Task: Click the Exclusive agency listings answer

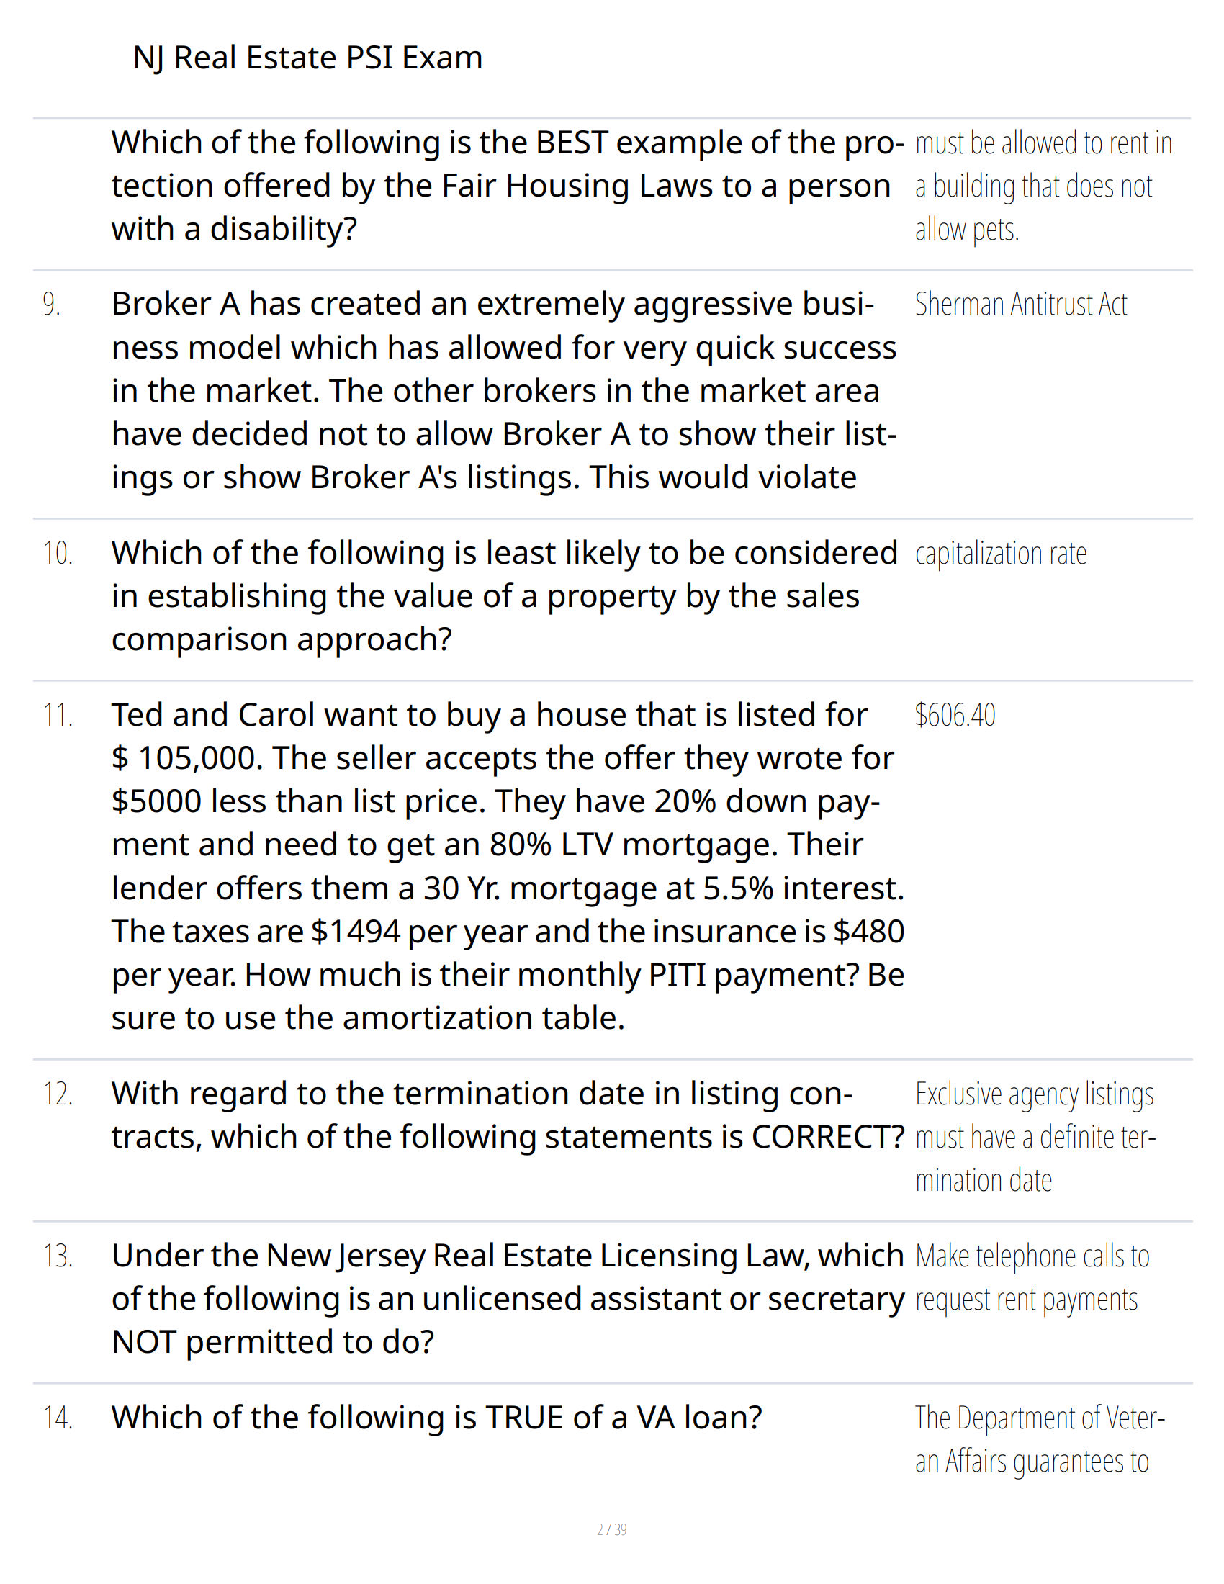Action: [1036, 1137]
